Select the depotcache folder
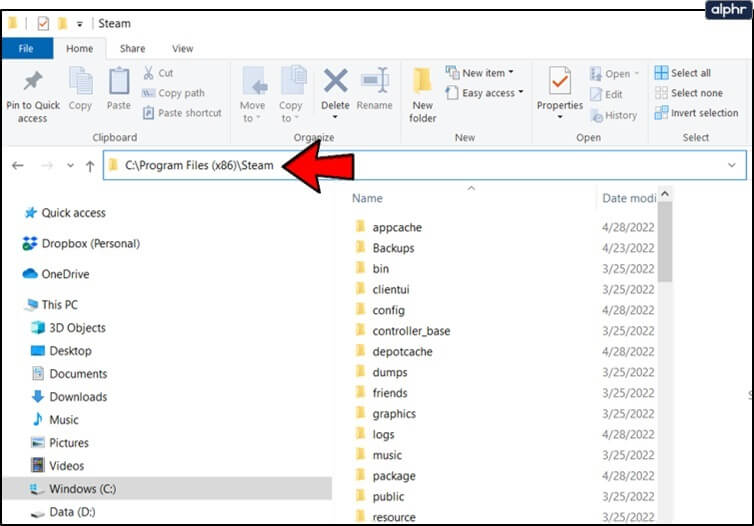The image size is (754, 526). click(x=393, y=351)
